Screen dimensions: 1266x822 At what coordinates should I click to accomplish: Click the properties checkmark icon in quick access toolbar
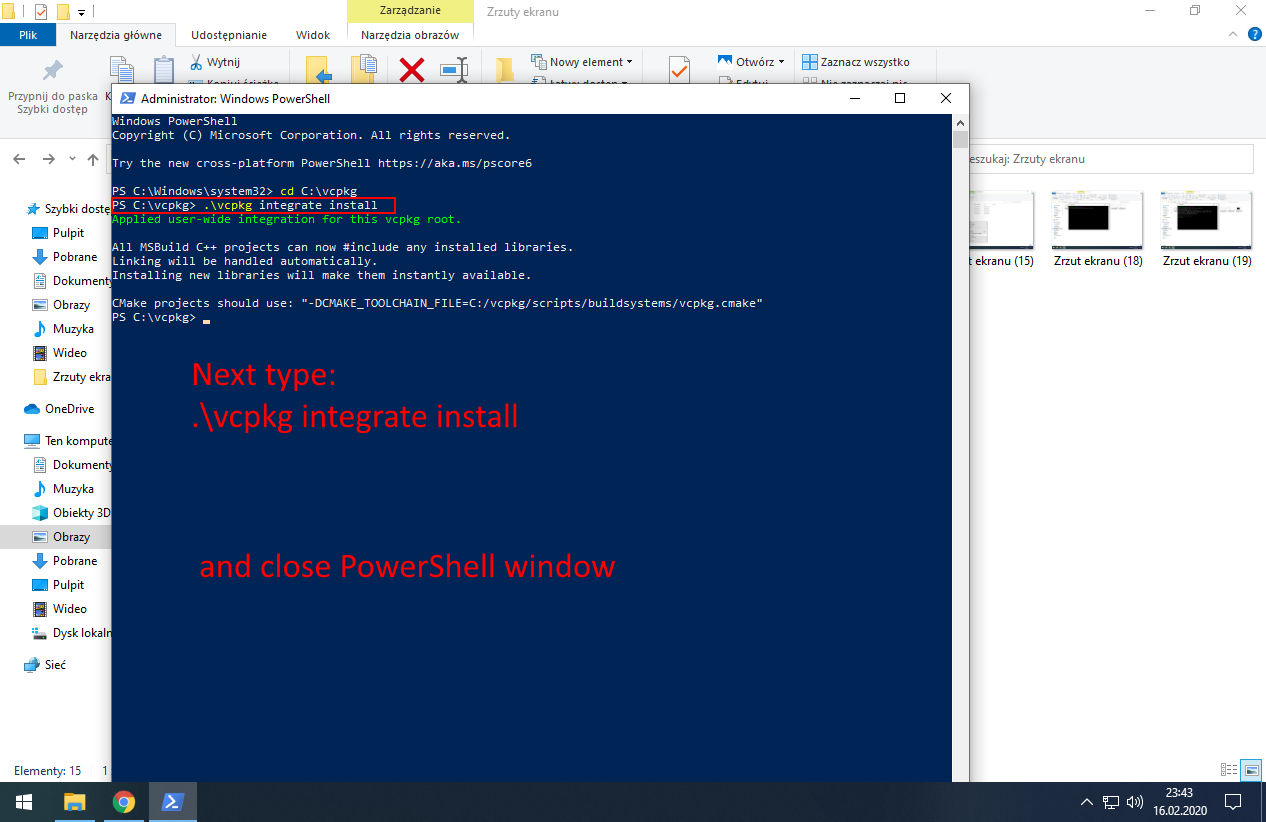41,11
